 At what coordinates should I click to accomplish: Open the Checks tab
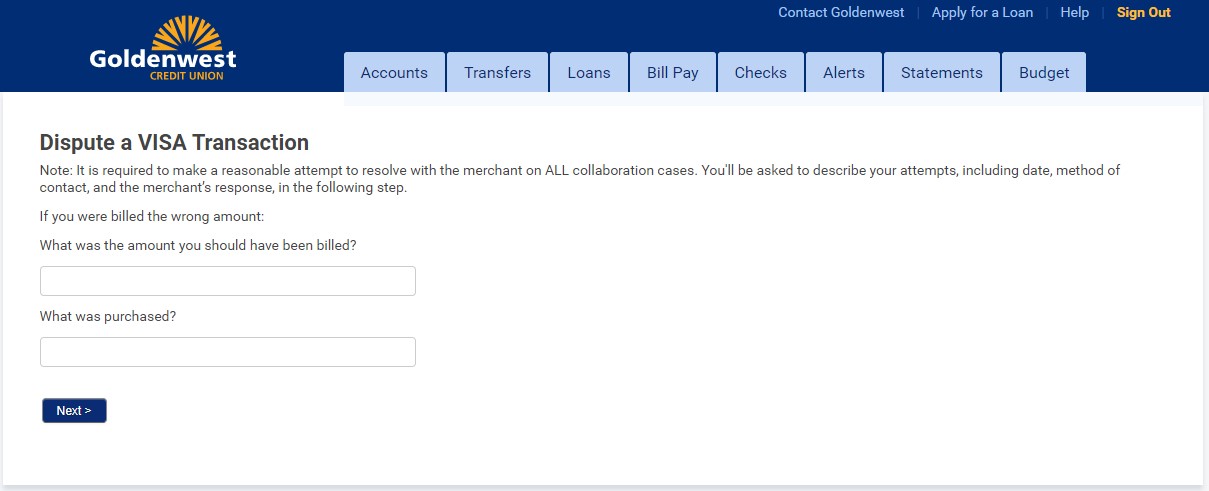760,73
